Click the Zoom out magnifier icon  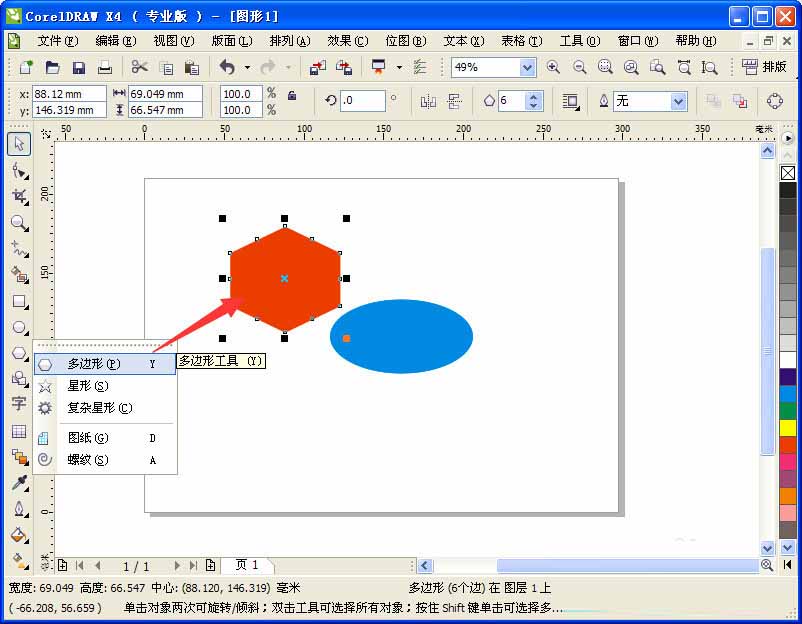579,67
